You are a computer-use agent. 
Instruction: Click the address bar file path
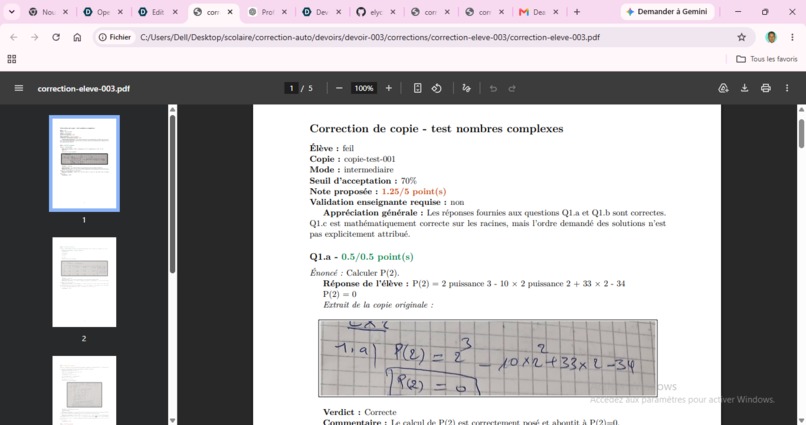pos(370,37)
